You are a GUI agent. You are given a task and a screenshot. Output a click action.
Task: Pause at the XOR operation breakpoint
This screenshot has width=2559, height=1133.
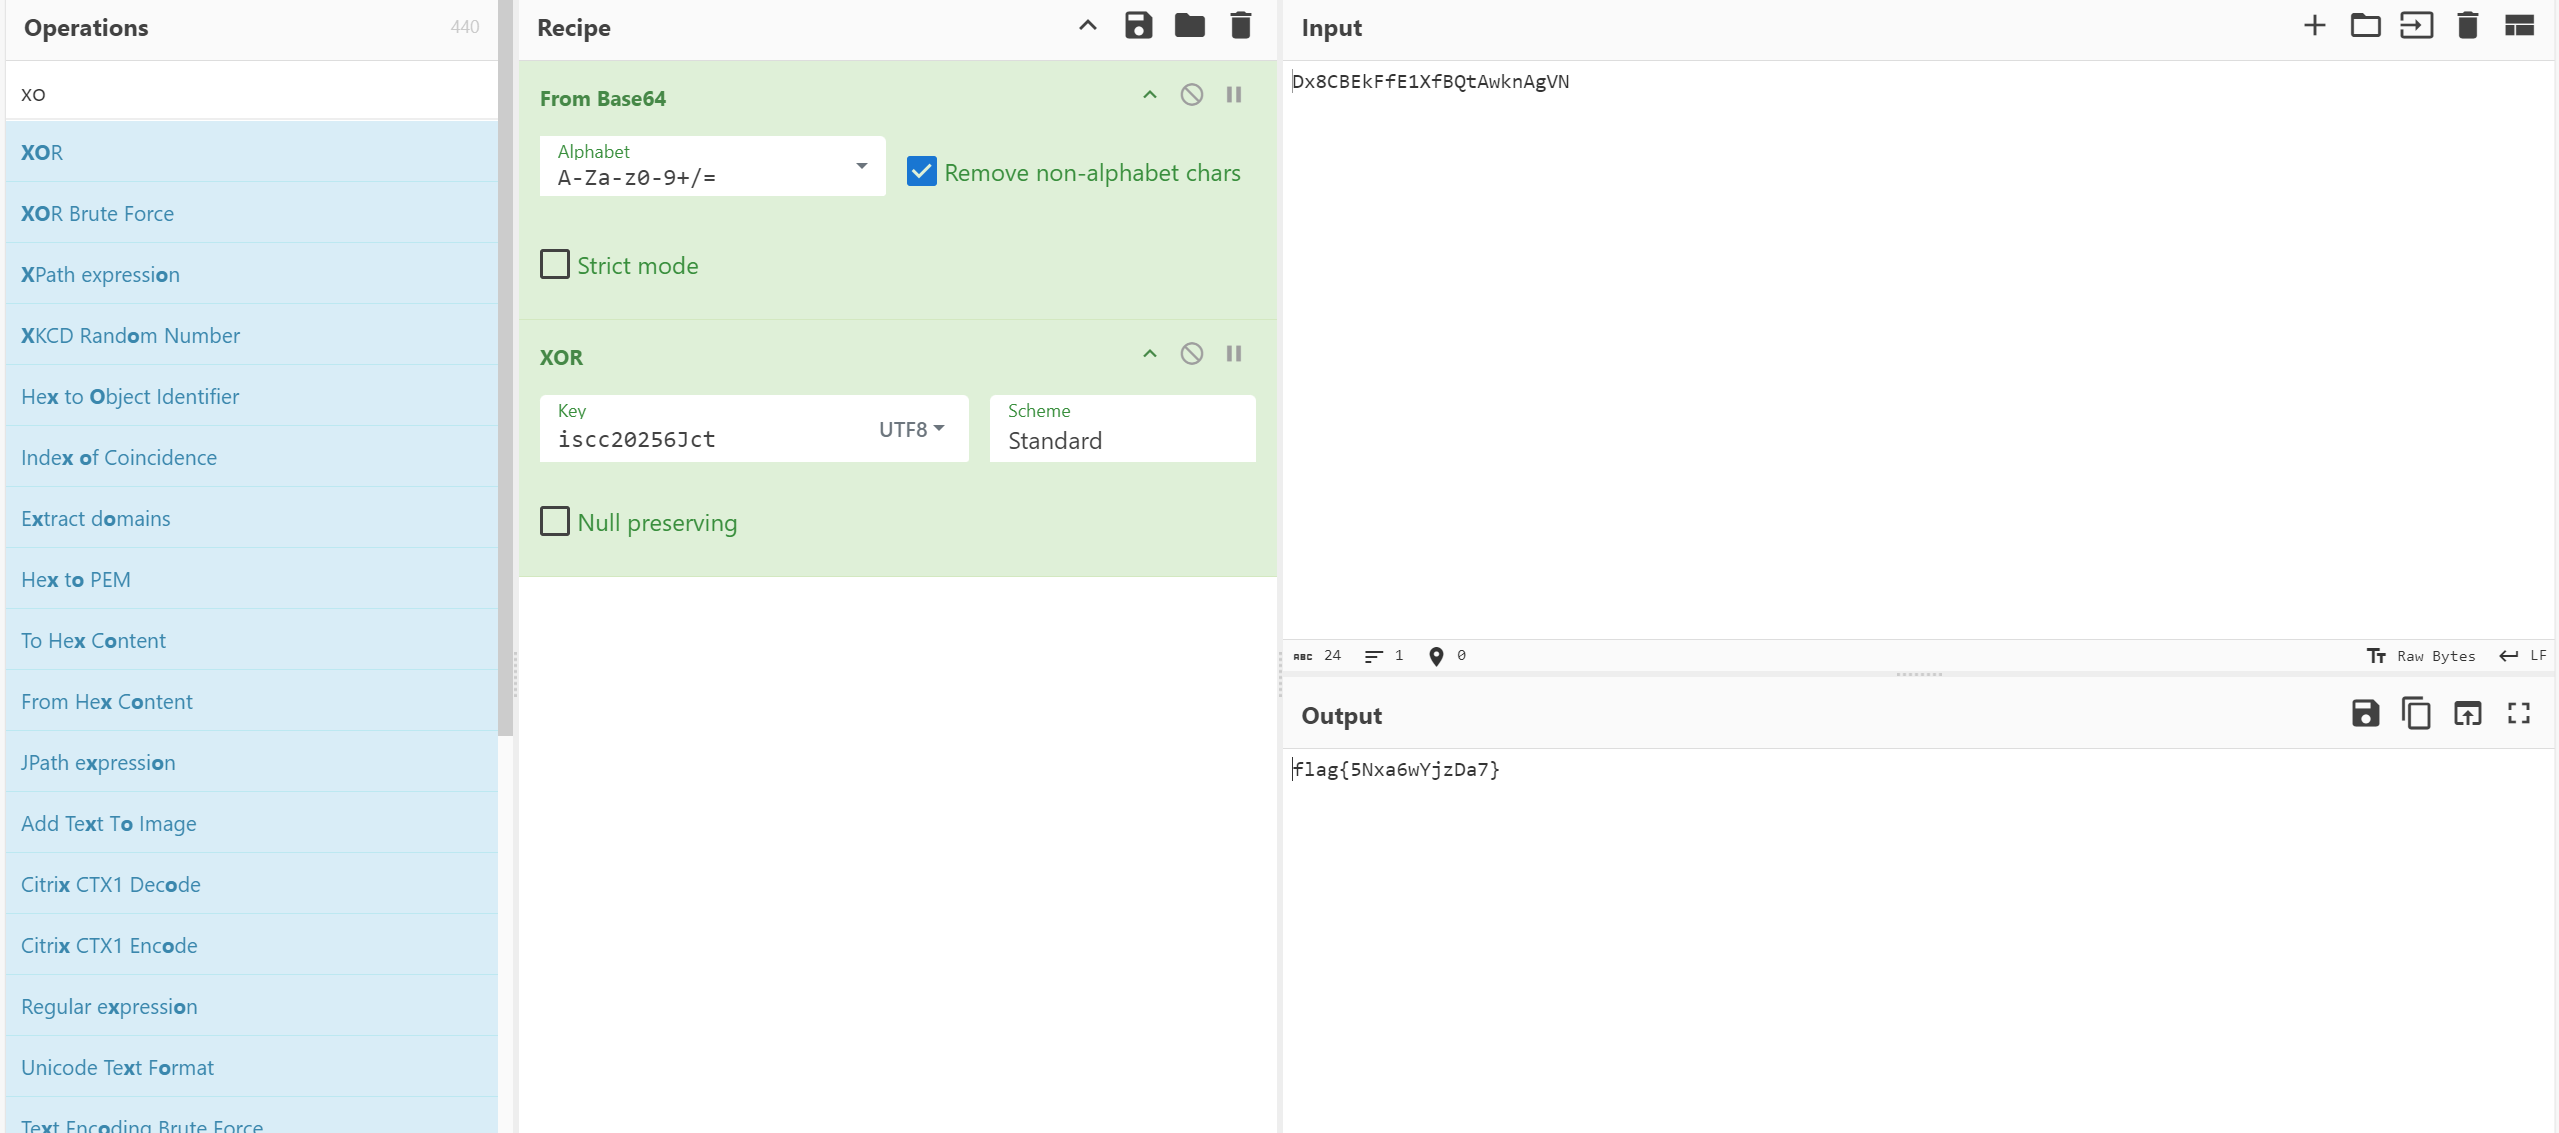click(1233, 354)
